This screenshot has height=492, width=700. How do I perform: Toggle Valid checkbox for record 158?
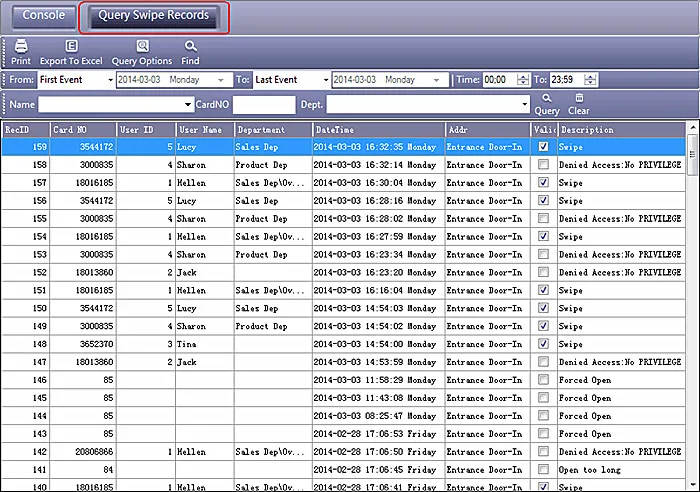[x=543, y=164]
